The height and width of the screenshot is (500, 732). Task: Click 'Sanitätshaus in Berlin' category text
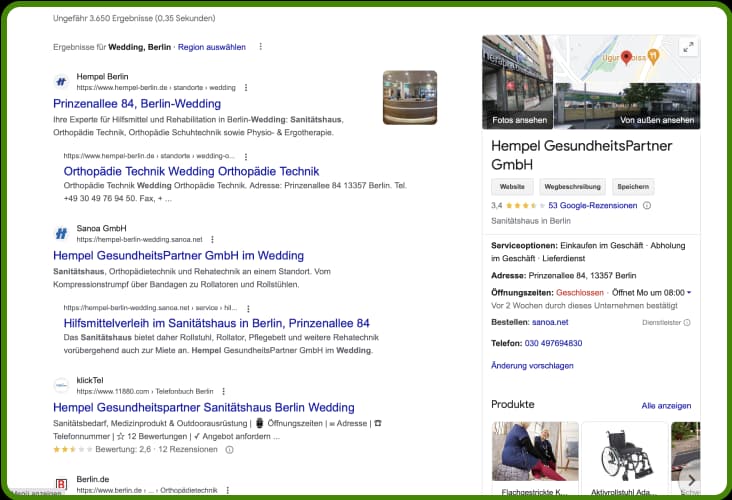(x=531, y=221)
